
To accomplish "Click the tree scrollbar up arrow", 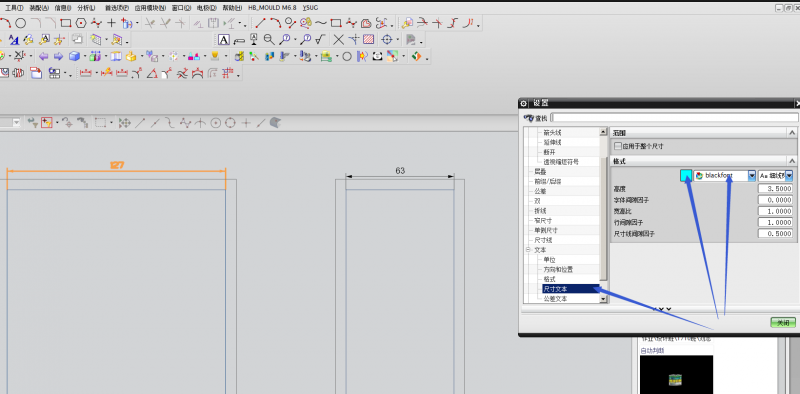I will [x=604, y=131].
